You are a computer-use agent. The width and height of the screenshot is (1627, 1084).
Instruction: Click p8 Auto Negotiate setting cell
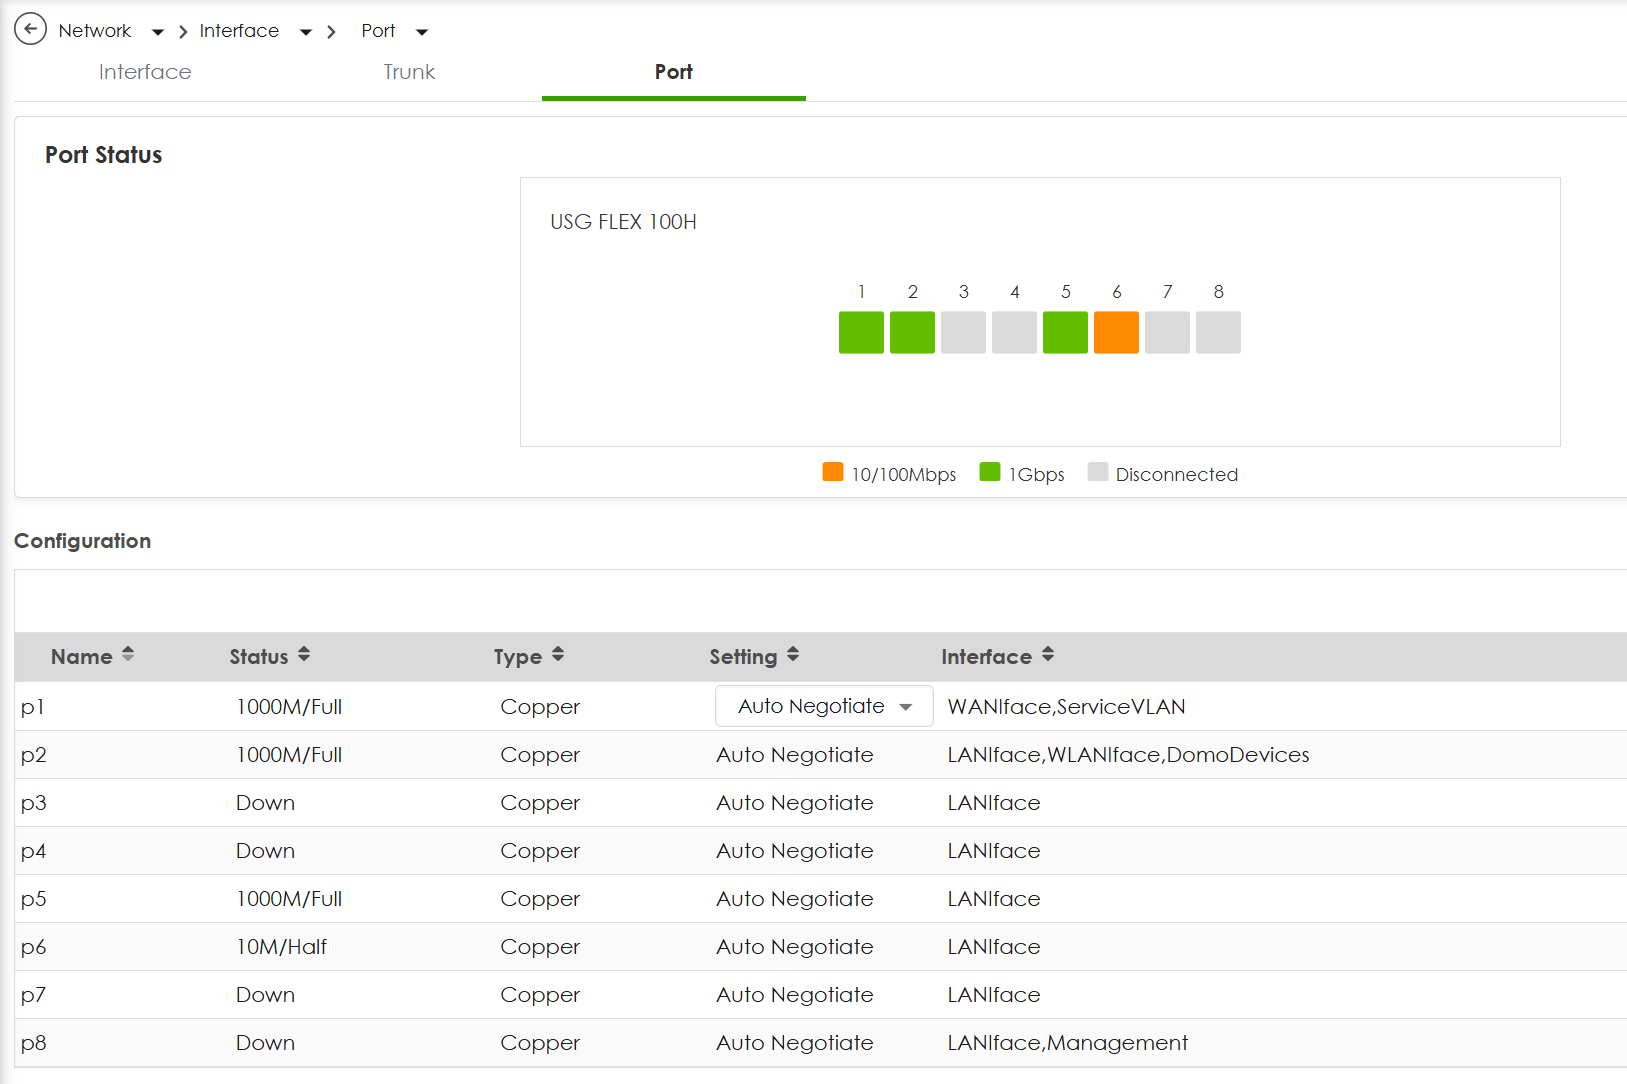[x=795, y=1043]
